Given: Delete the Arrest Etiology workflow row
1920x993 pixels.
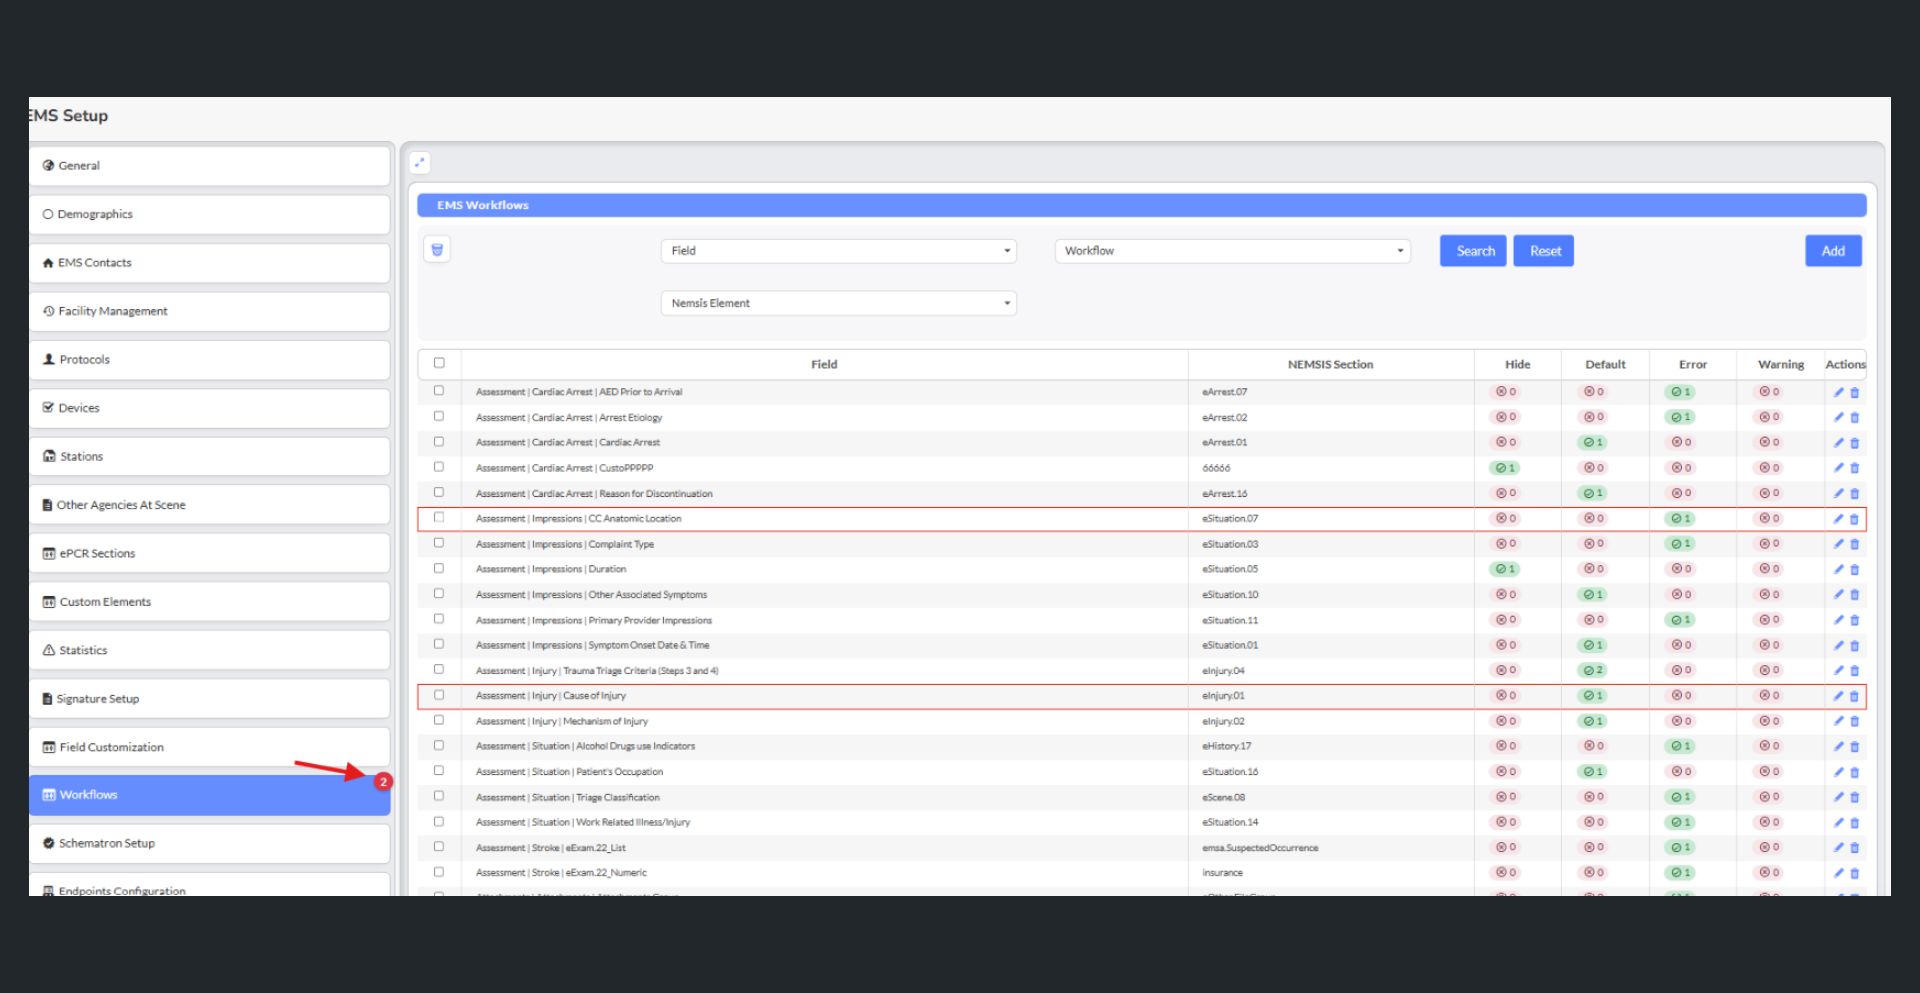Looking at the screenshot, I should 1855,418.
